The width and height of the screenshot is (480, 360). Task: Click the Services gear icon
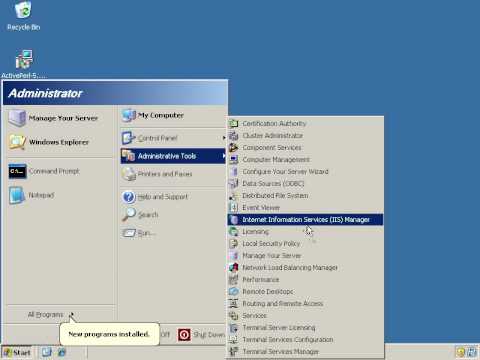(234, 315)
